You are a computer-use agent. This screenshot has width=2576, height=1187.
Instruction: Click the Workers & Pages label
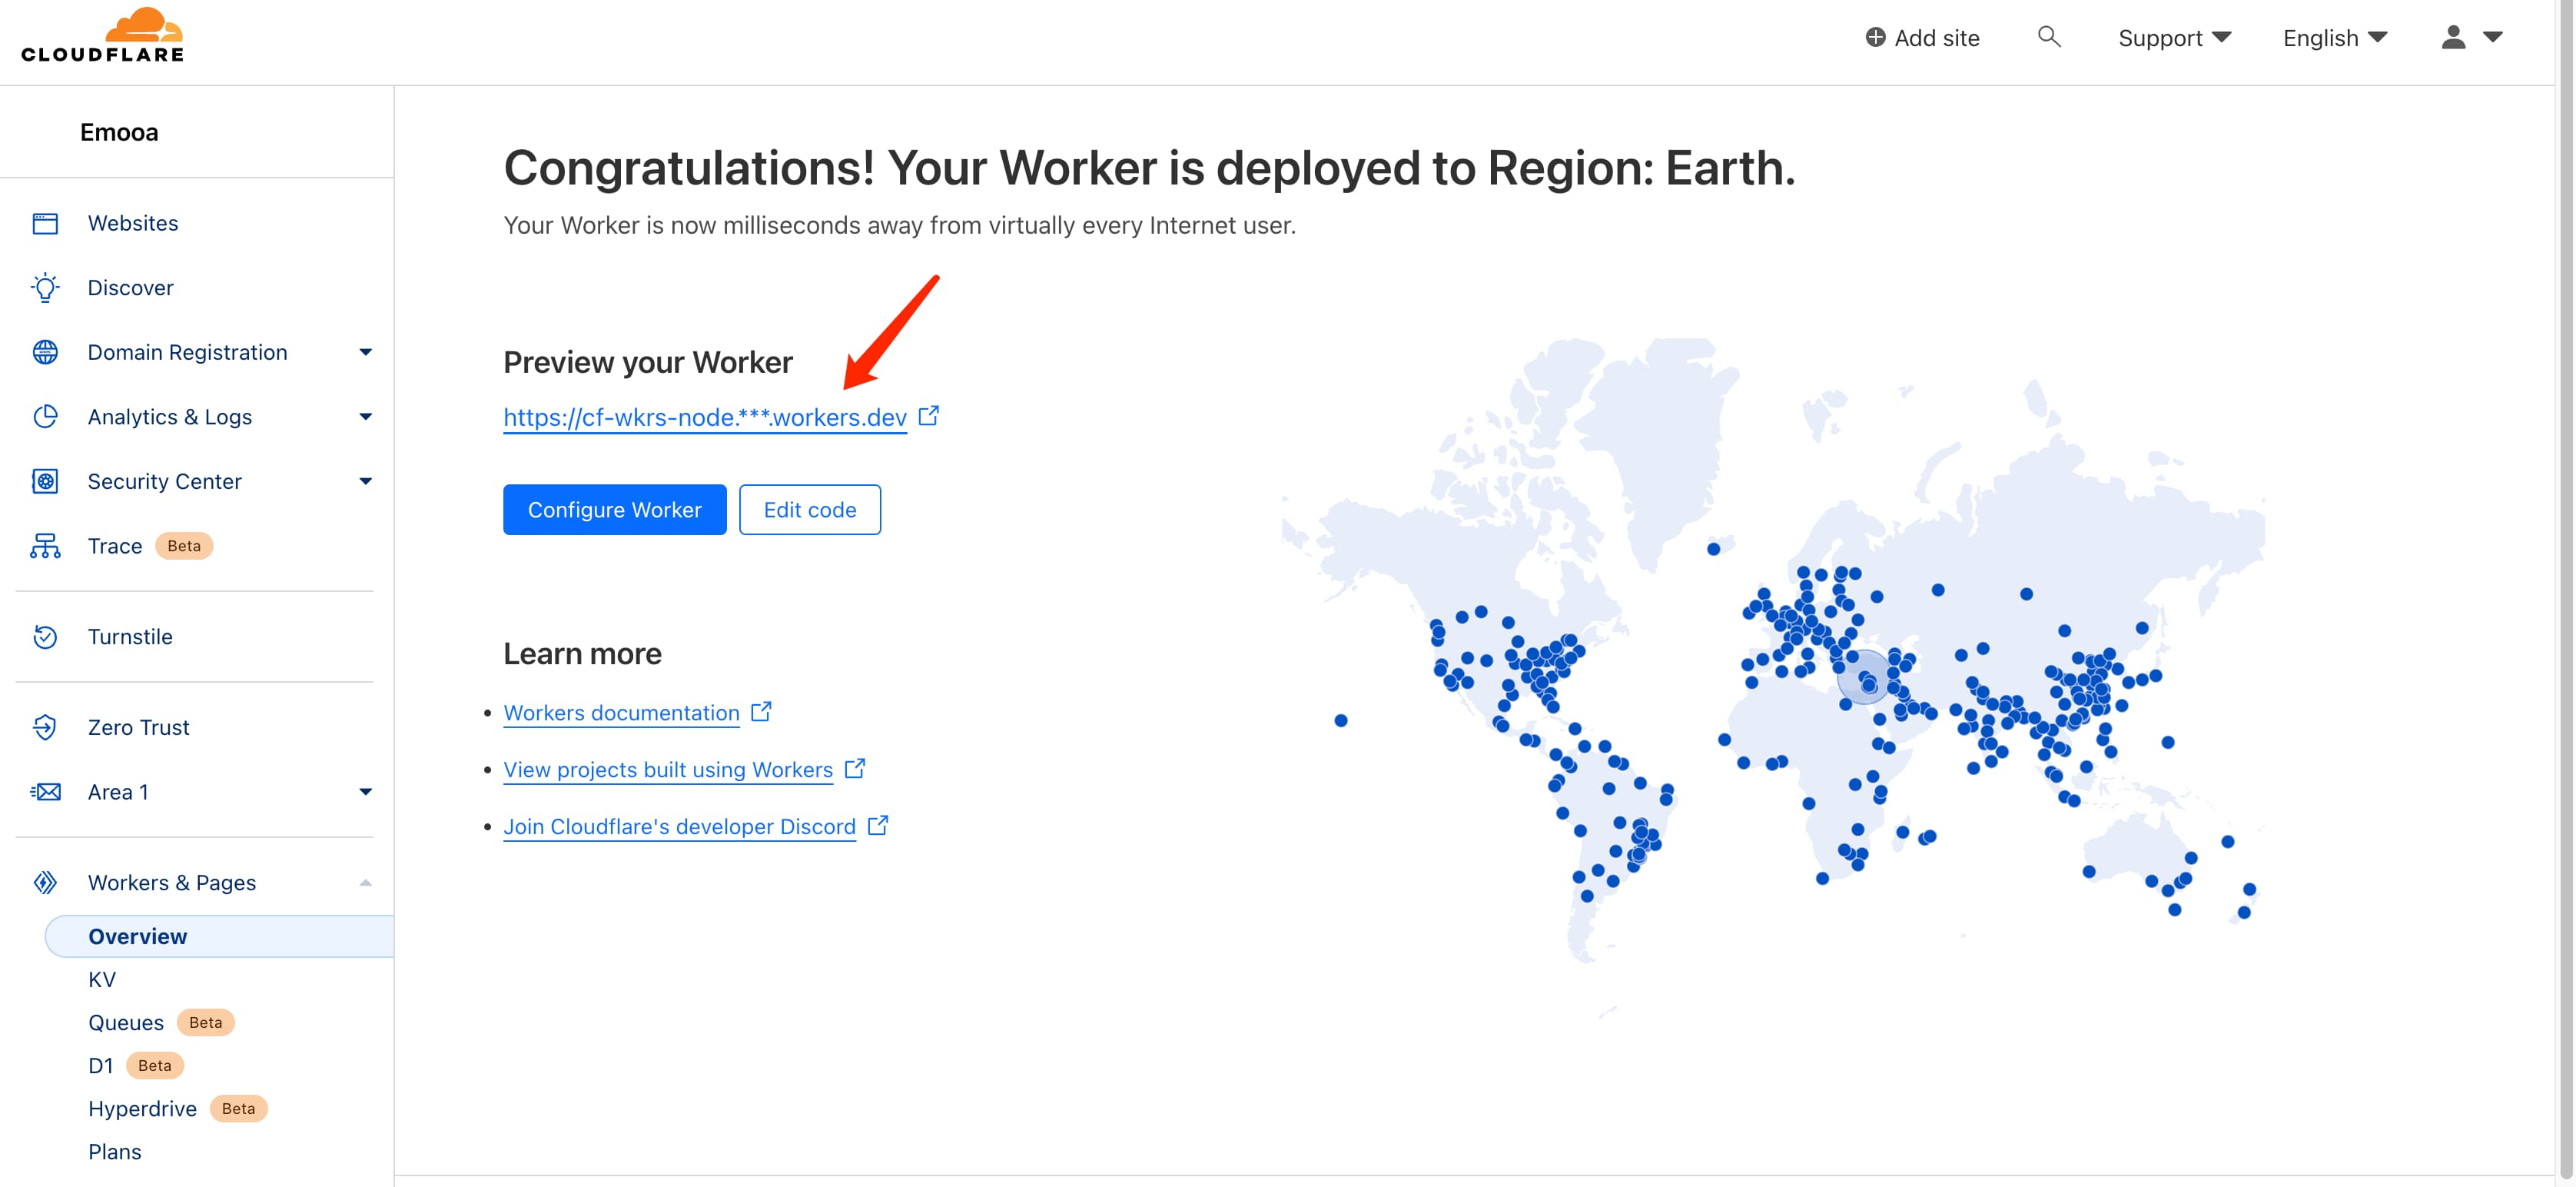click(172, 883)
